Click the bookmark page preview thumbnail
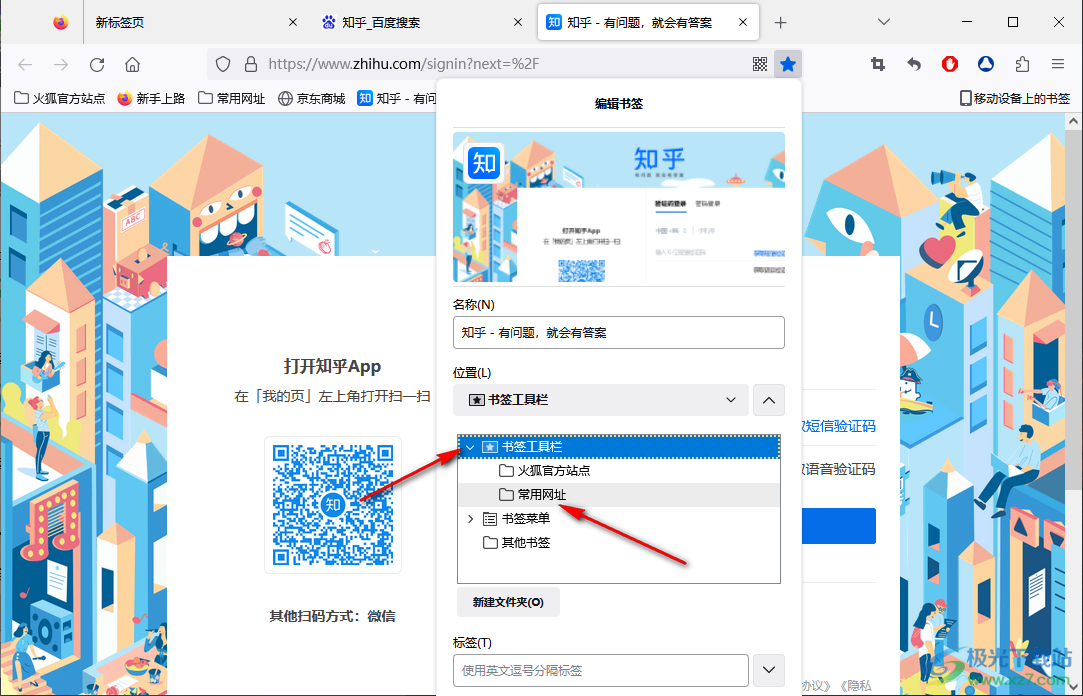This screenshot has height=696, width=1083. coord(619,207)
